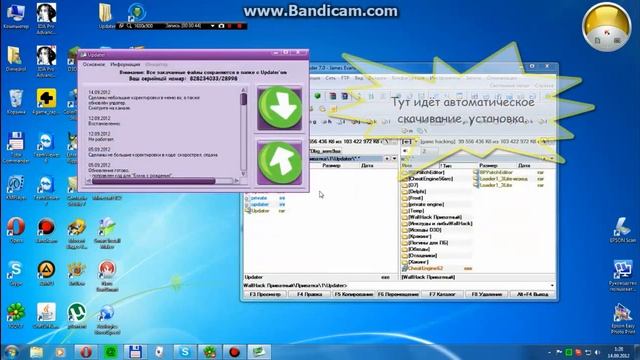
Task: Click the F3 Просмотр button in Total Commander
Action: pos(265,294)
